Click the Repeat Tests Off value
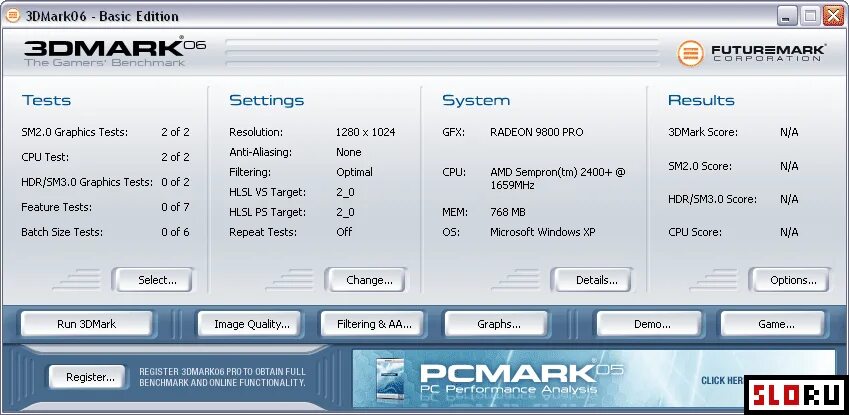This screenshot has width=849, height=415. (344, 232)
